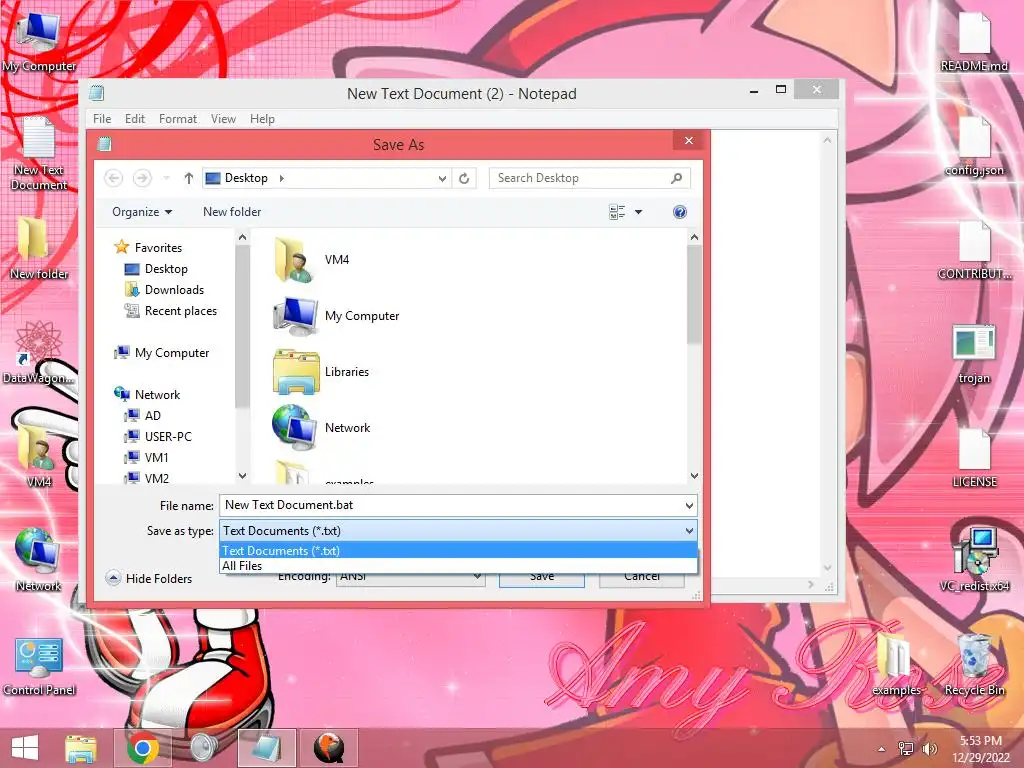1024x768 pixels.
Task: Select My Computer in the file list
Action: tap(336, 316)
